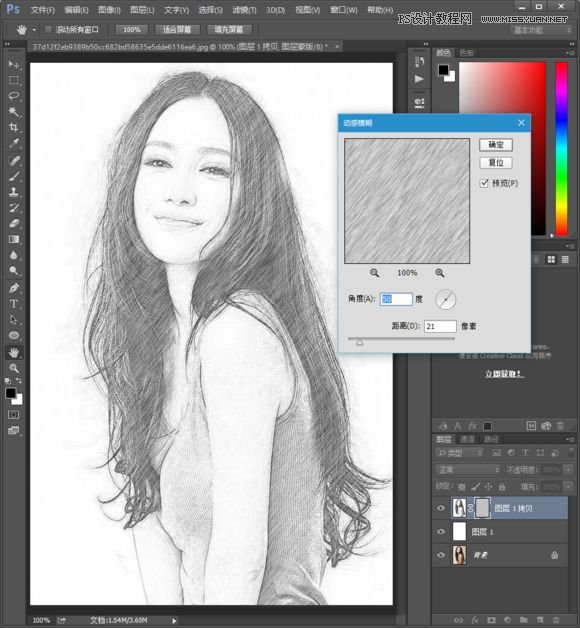Open the Hand tool preset picker arrow
The width and height of the screenshot is (580, 628).
(x=34, y=30)
